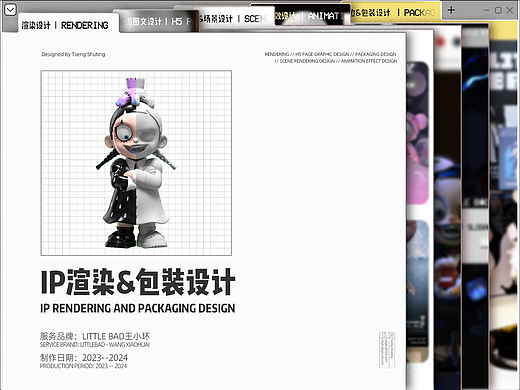
Task: Minimize the window
Action: click(487, 11)
